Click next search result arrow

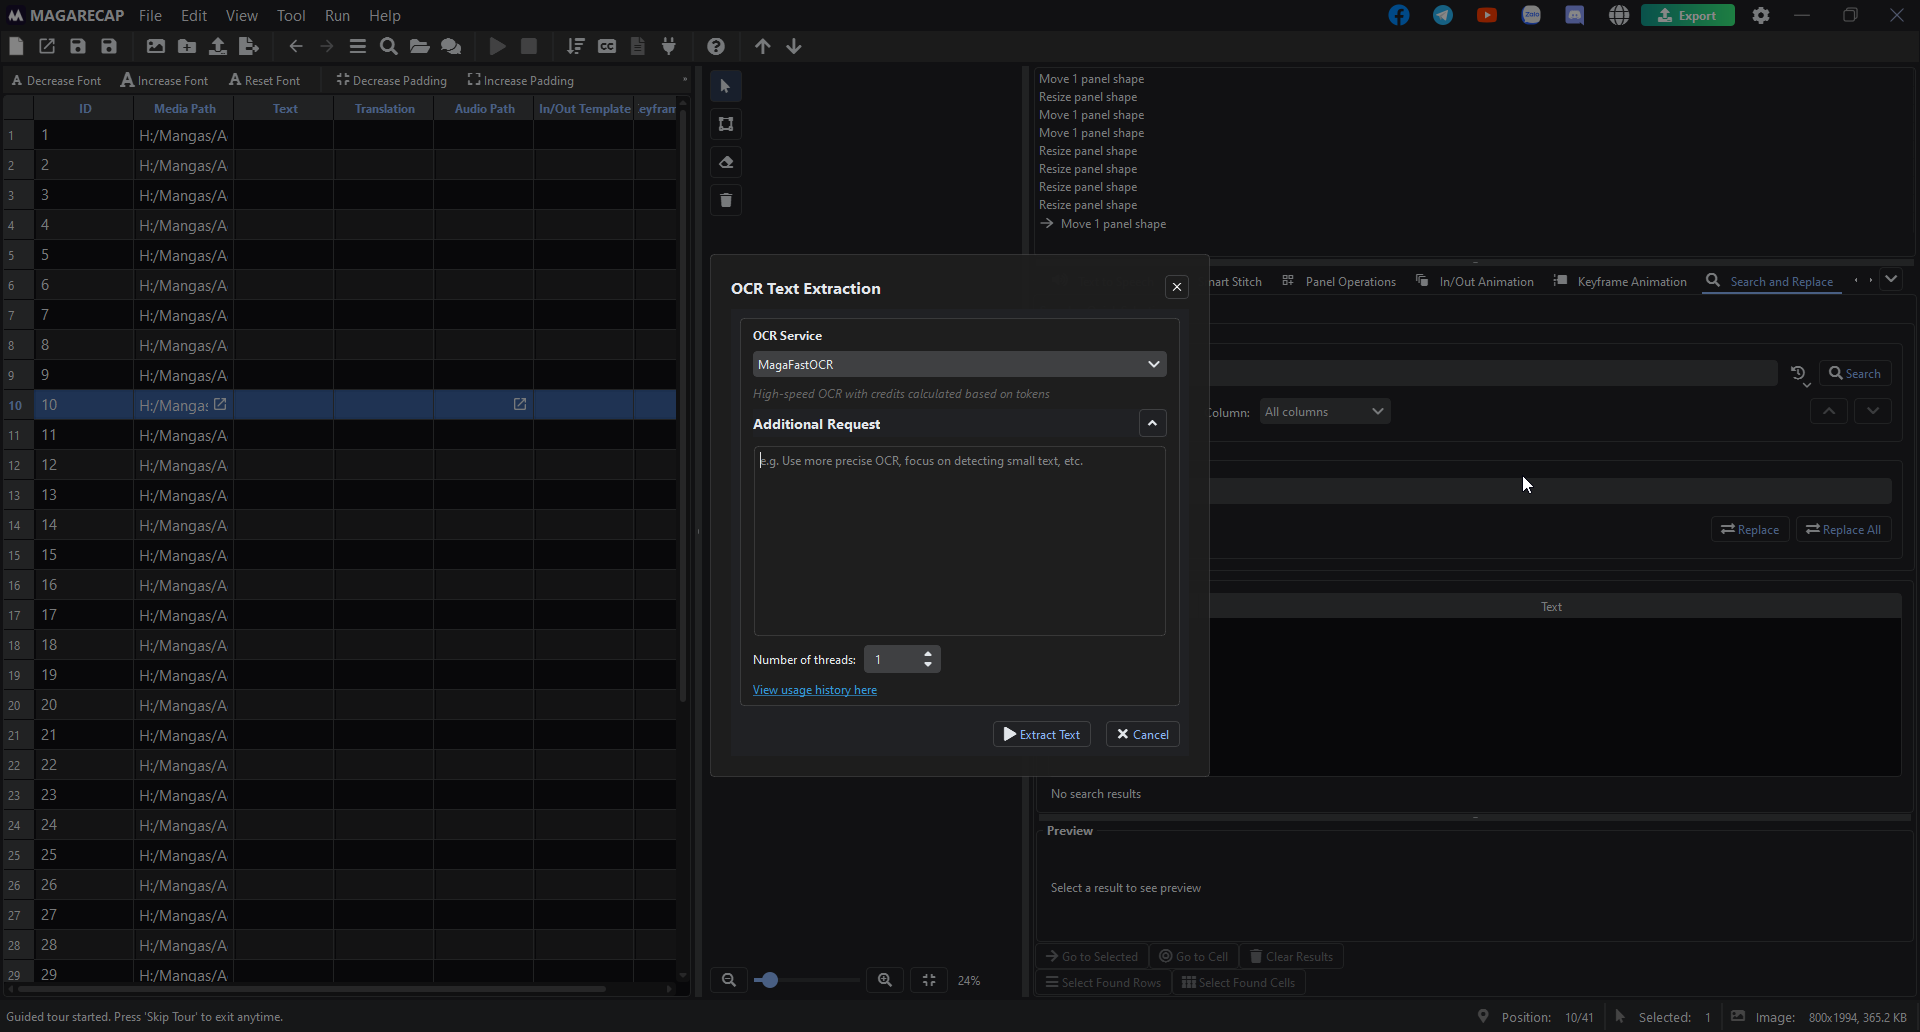click(1873, 411)
